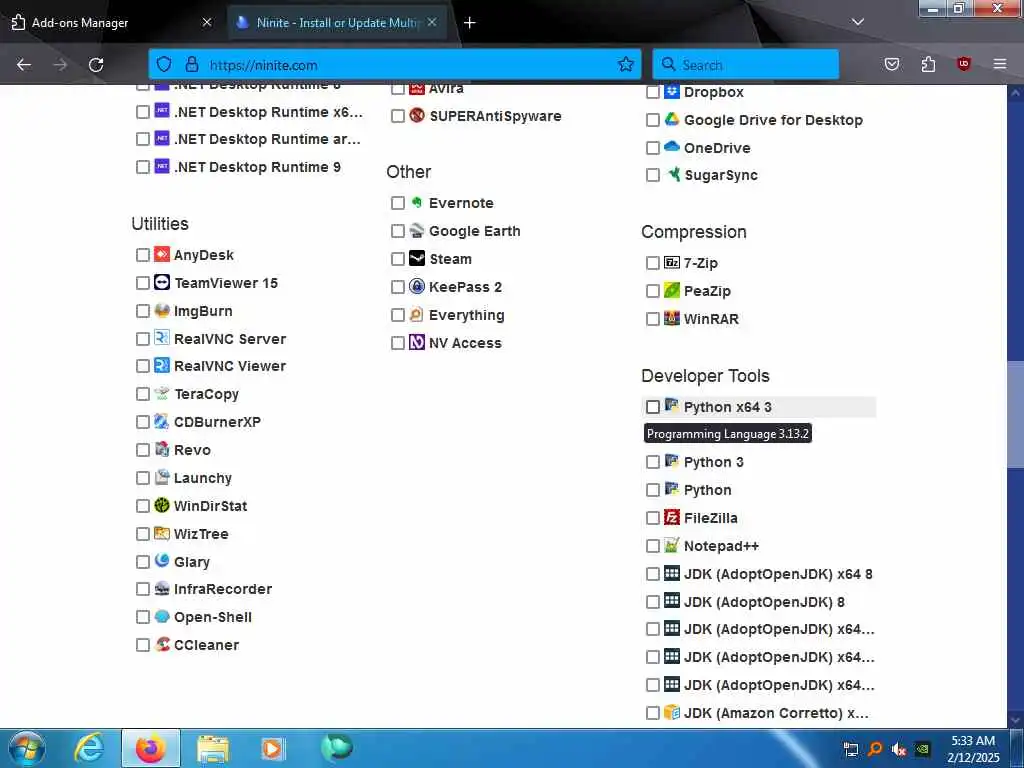
Task: Open a new tab with plus button
Action: tap(470, 23)
